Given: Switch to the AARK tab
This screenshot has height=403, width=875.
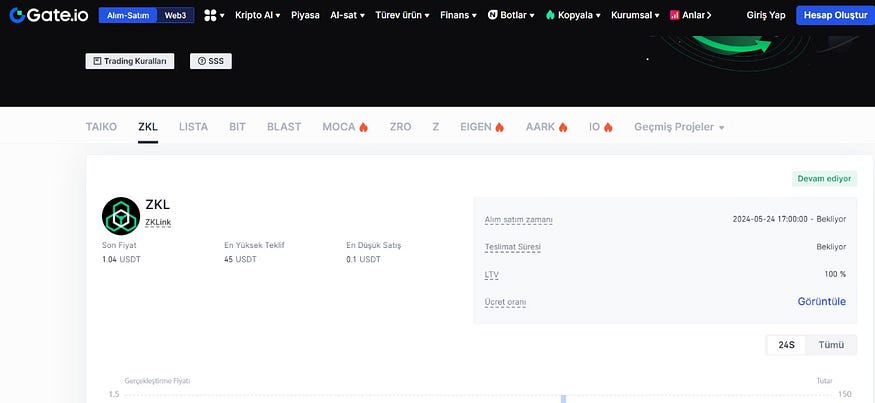Looking at the screenshot, I should (541, 127).
